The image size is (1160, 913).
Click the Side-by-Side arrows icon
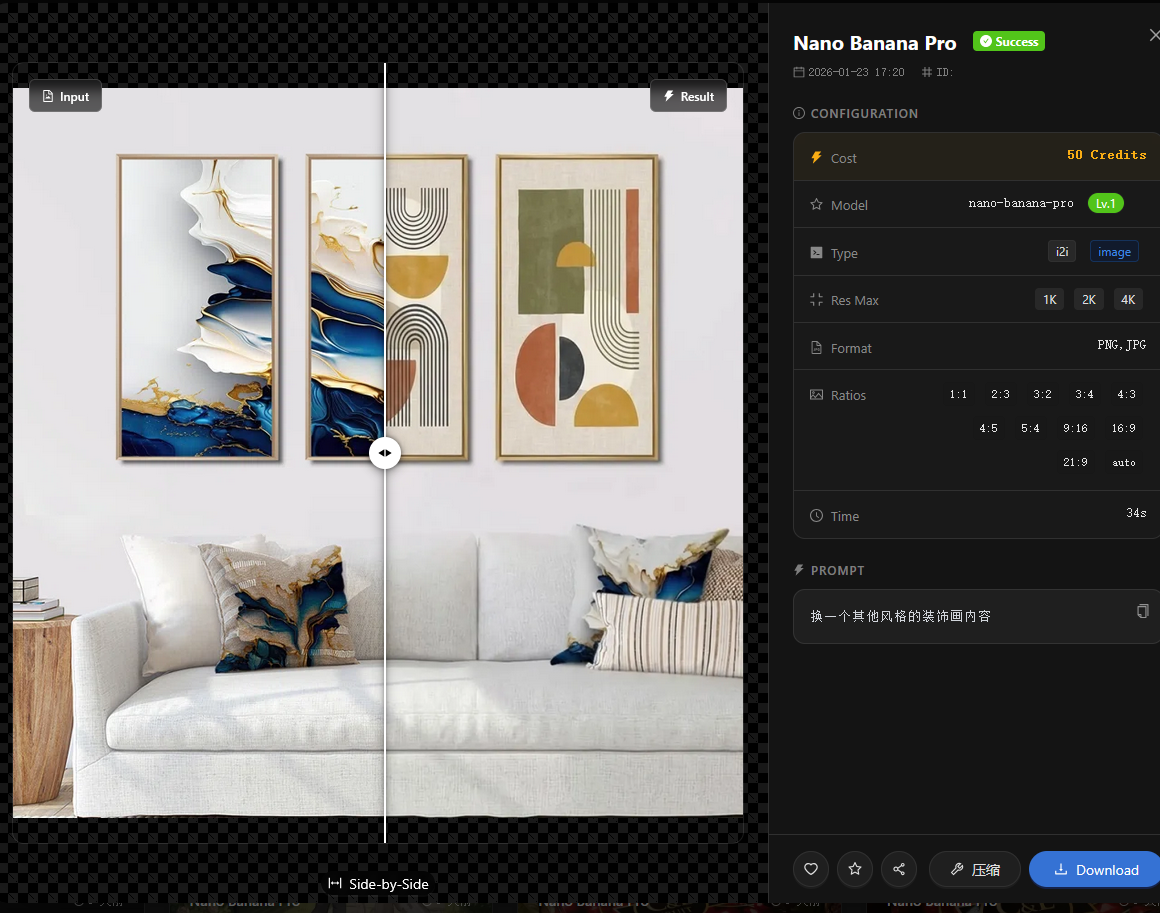coord(335,883)
